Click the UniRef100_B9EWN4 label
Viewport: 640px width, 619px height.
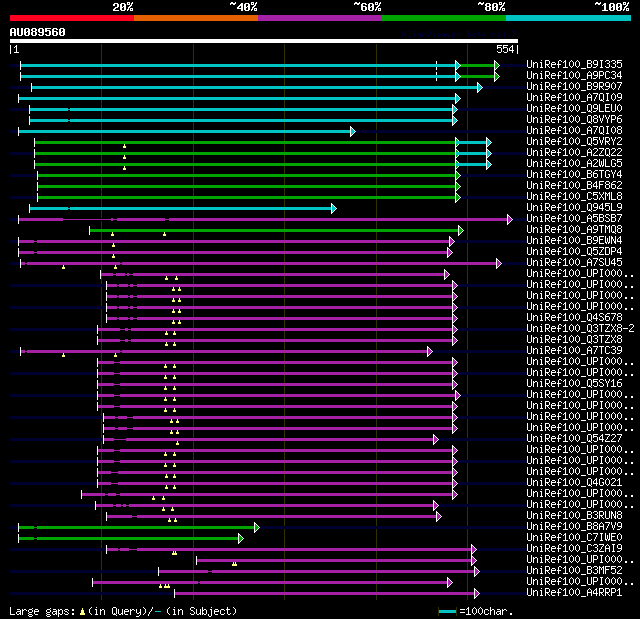pyautogui.click(x=574, y=241)
